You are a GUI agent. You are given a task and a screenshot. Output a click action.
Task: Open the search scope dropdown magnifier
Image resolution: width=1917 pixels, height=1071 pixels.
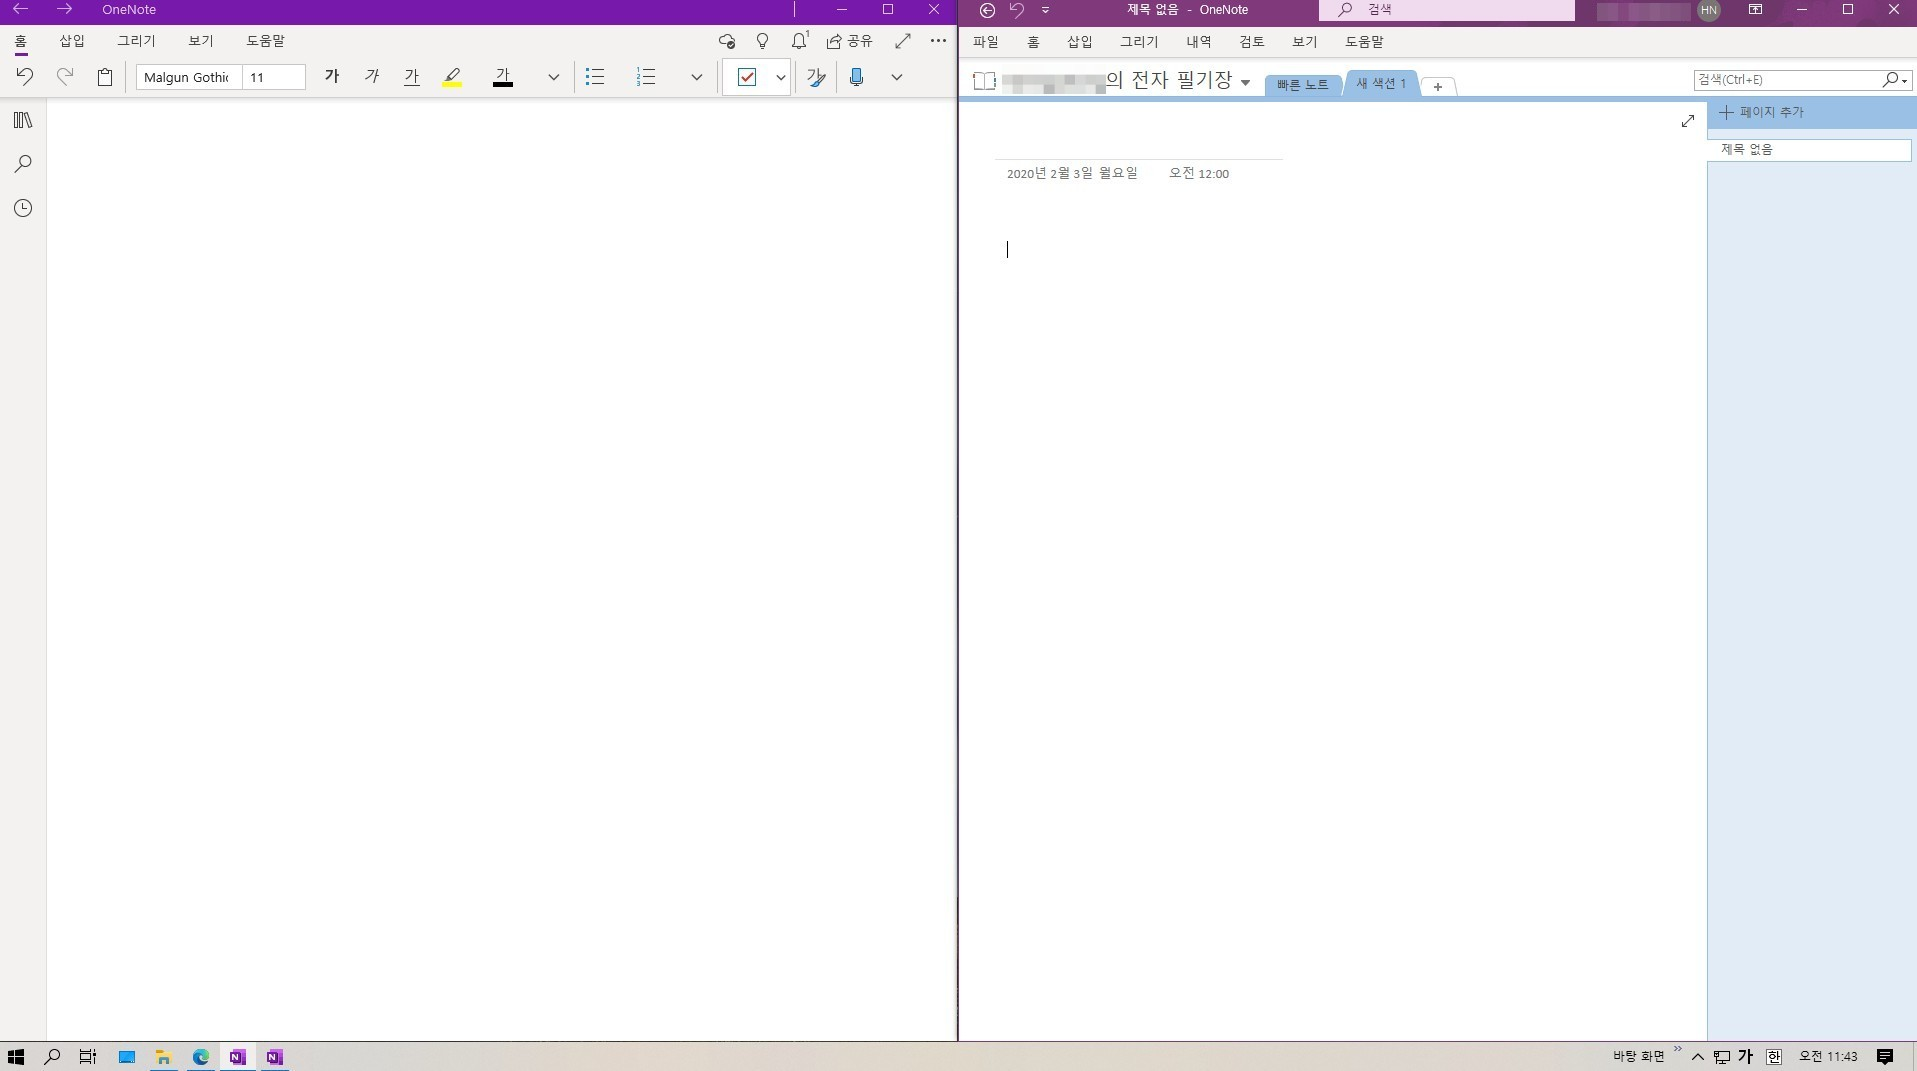pyautogui.click(x=1895, y=79)
